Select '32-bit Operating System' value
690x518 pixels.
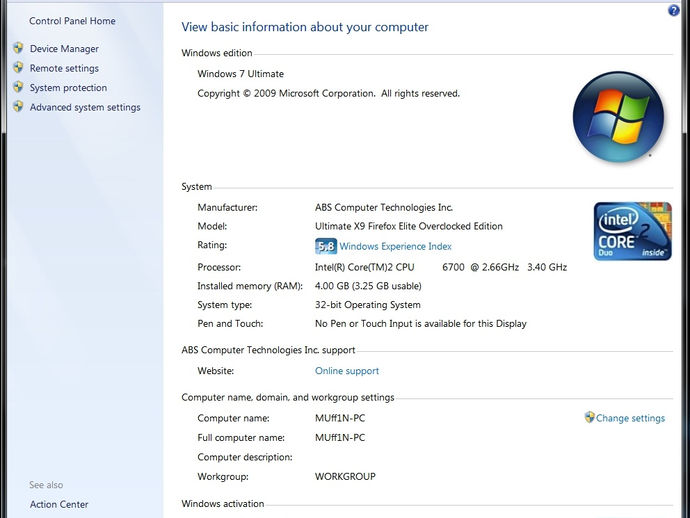tap(367, 305)
